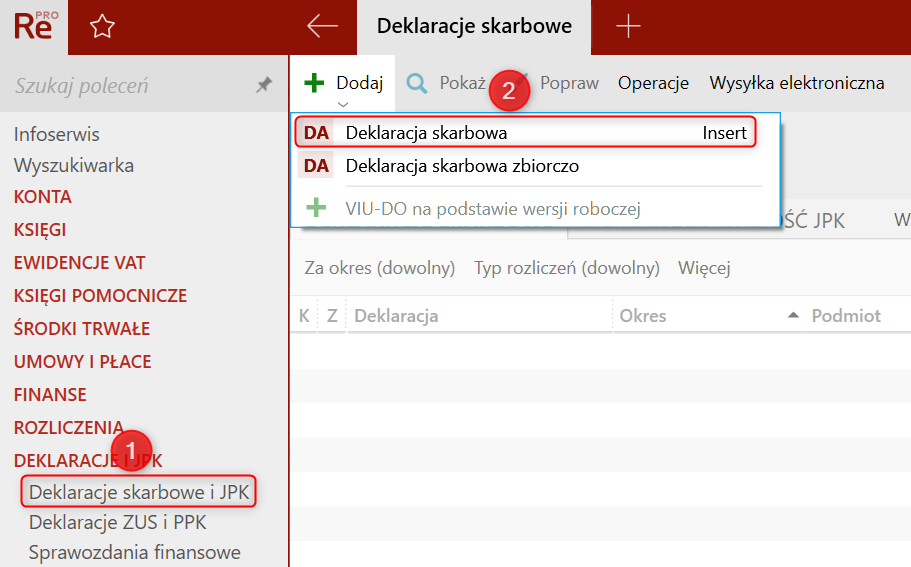Expand the KONTA section

click(42, 197)
